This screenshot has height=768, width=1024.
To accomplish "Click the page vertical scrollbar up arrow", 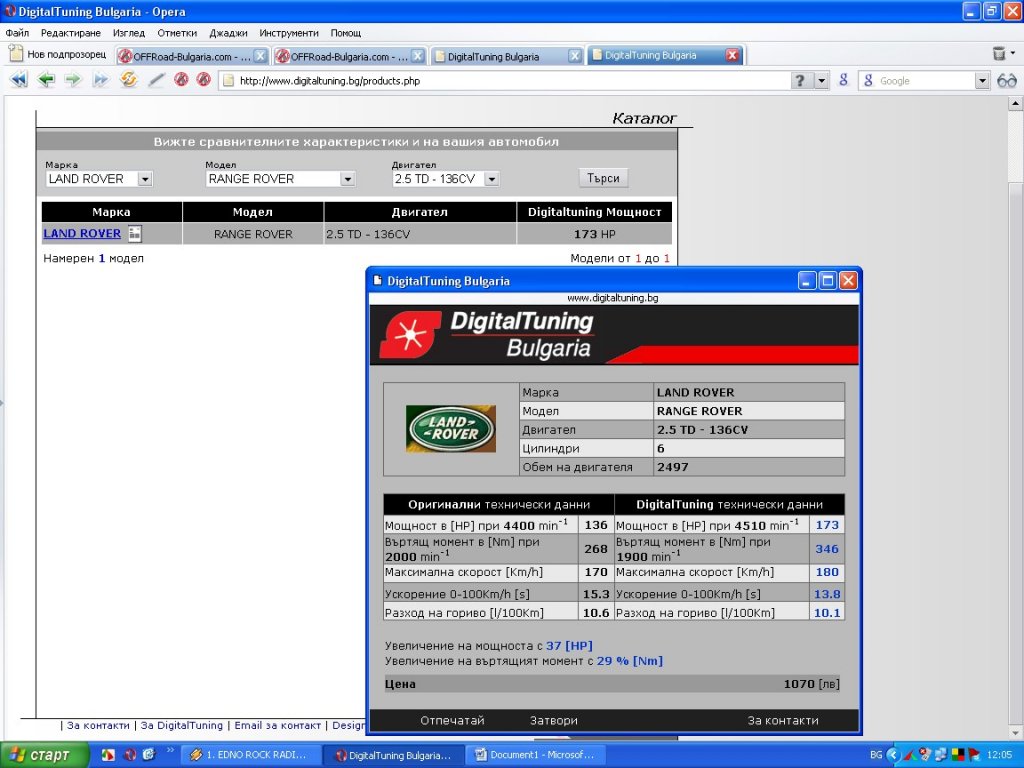I will 1016,103.
